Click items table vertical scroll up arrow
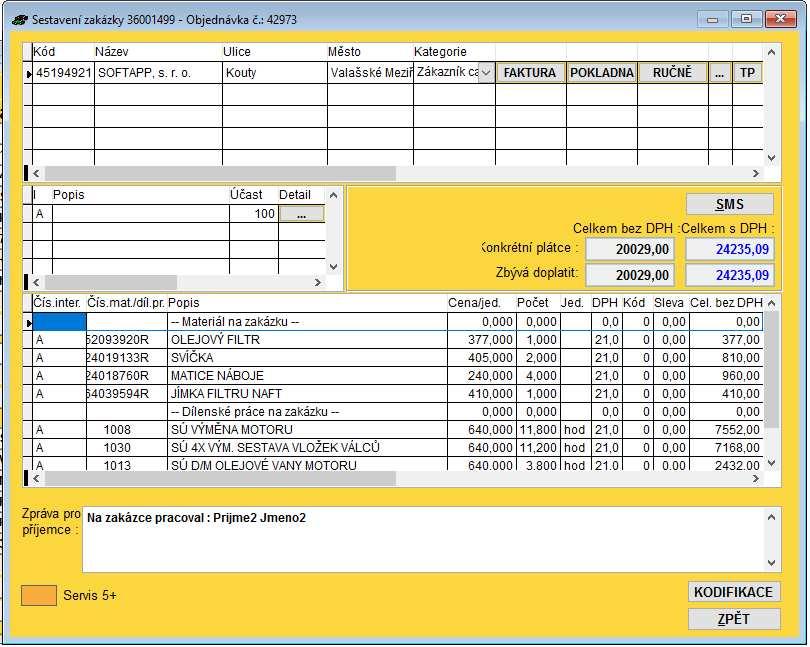Viewport: 810px width, 647px height. tap(771, 303)
